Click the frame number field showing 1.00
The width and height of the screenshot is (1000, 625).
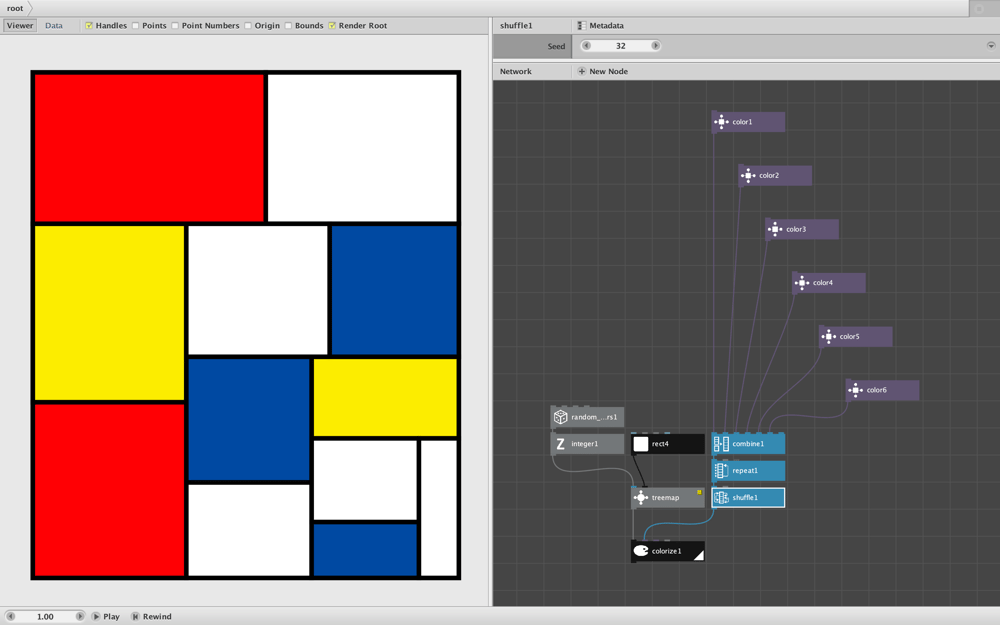point(45,617)
